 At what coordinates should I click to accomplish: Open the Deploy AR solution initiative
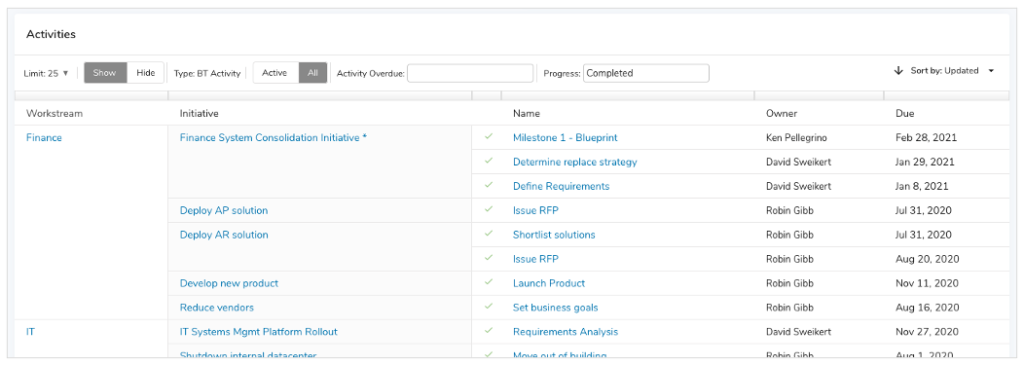coord(224,234)
